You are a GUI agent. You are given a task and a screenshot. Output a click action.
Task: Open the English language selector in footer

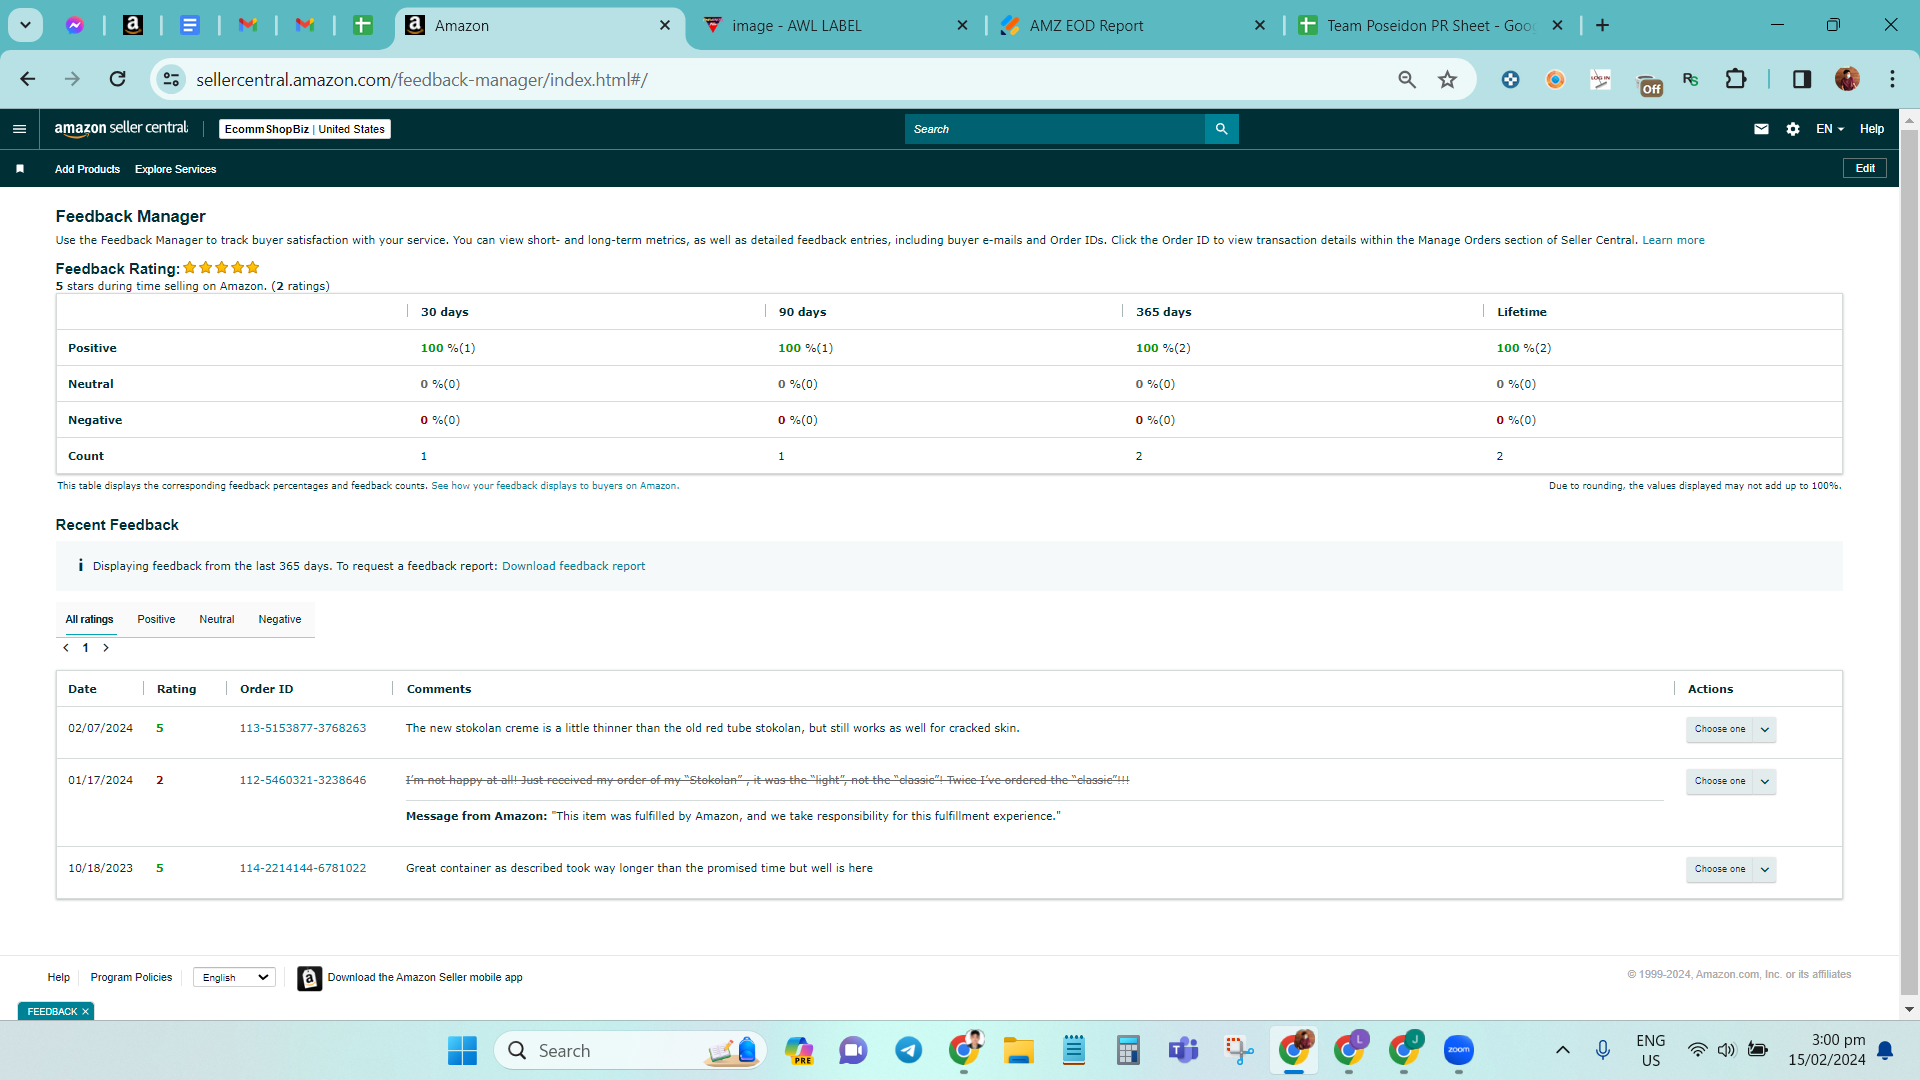coord(234,978)
